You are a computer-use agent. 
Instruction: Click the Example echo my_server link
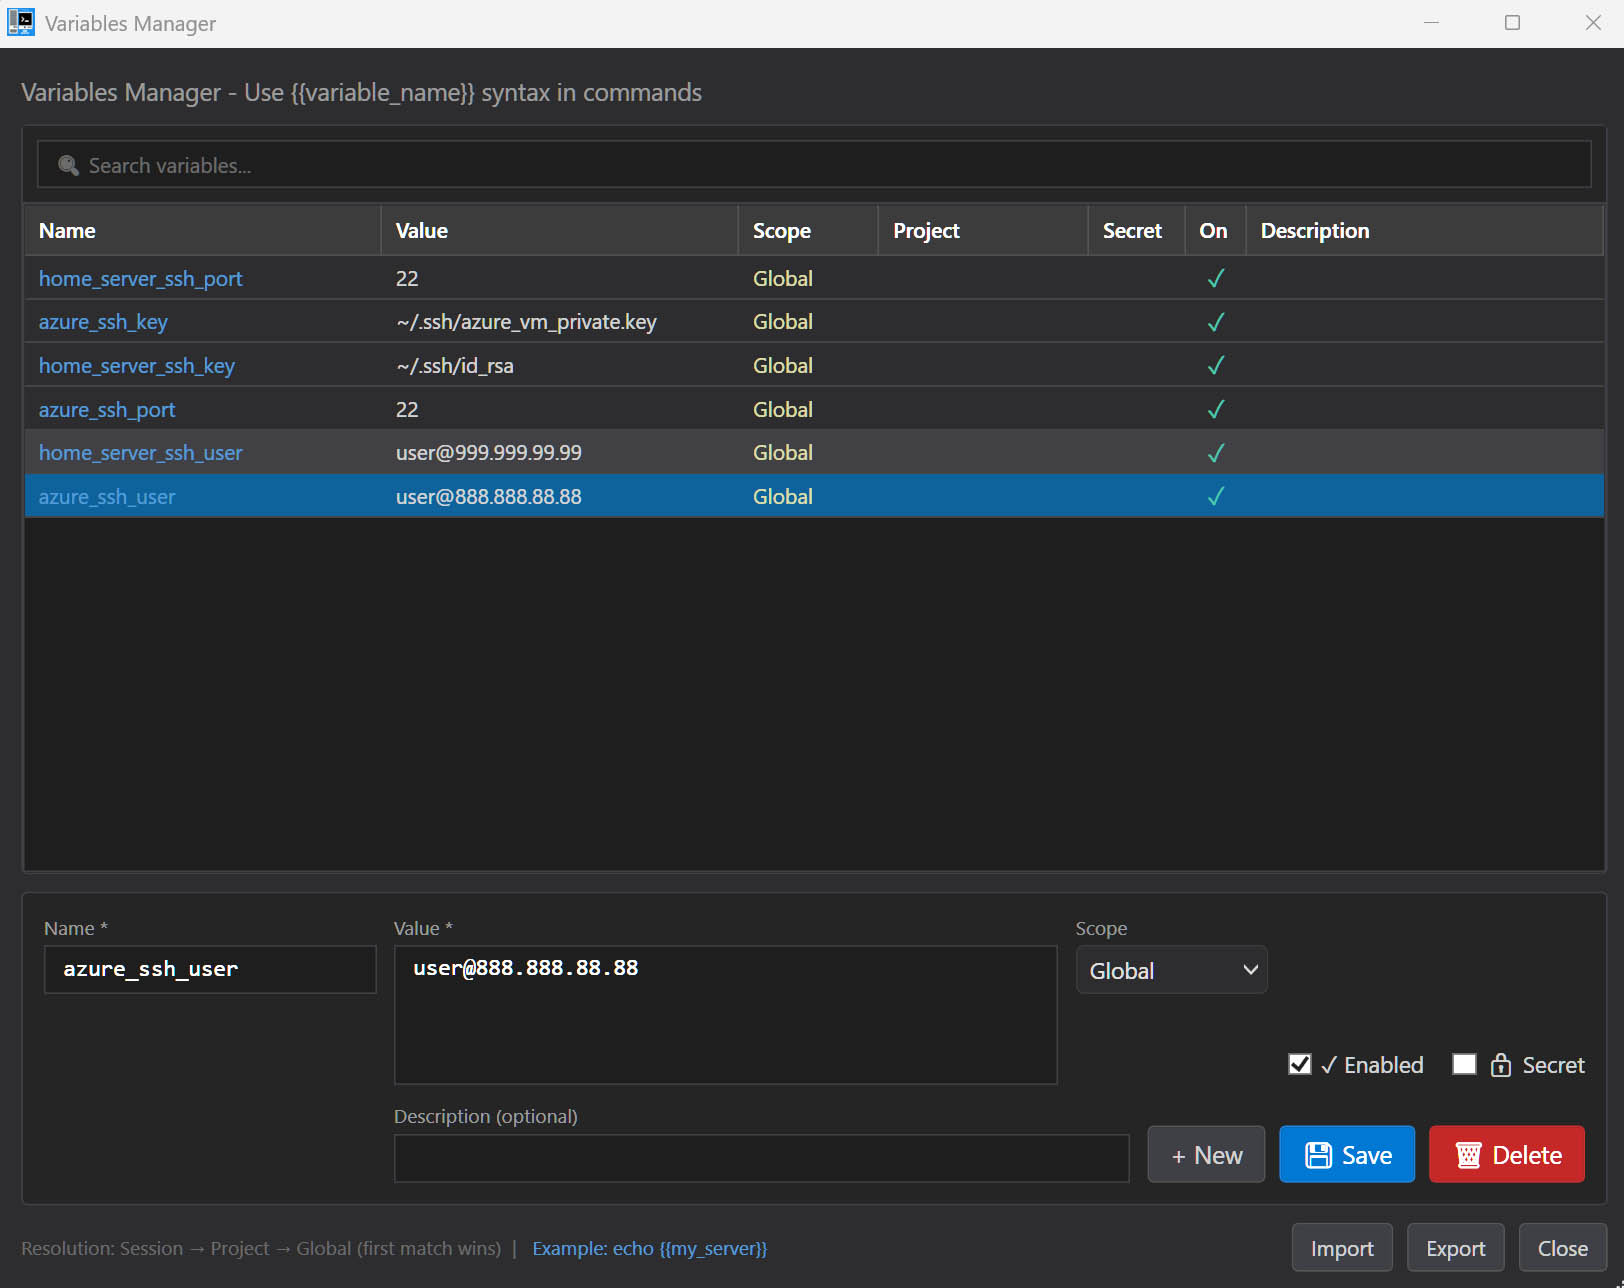click(x=649, y=1248)
